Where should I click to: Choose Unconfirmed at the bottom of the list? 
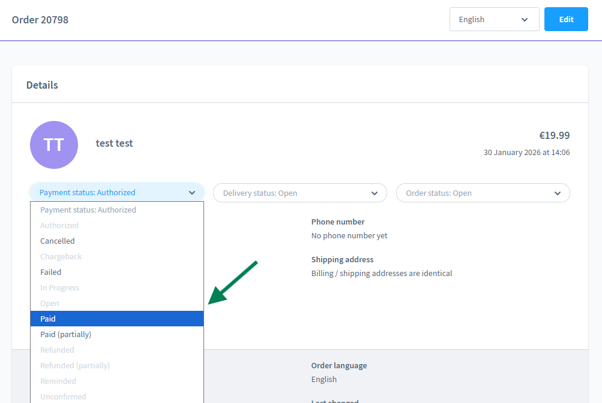[x=63, y=396]
